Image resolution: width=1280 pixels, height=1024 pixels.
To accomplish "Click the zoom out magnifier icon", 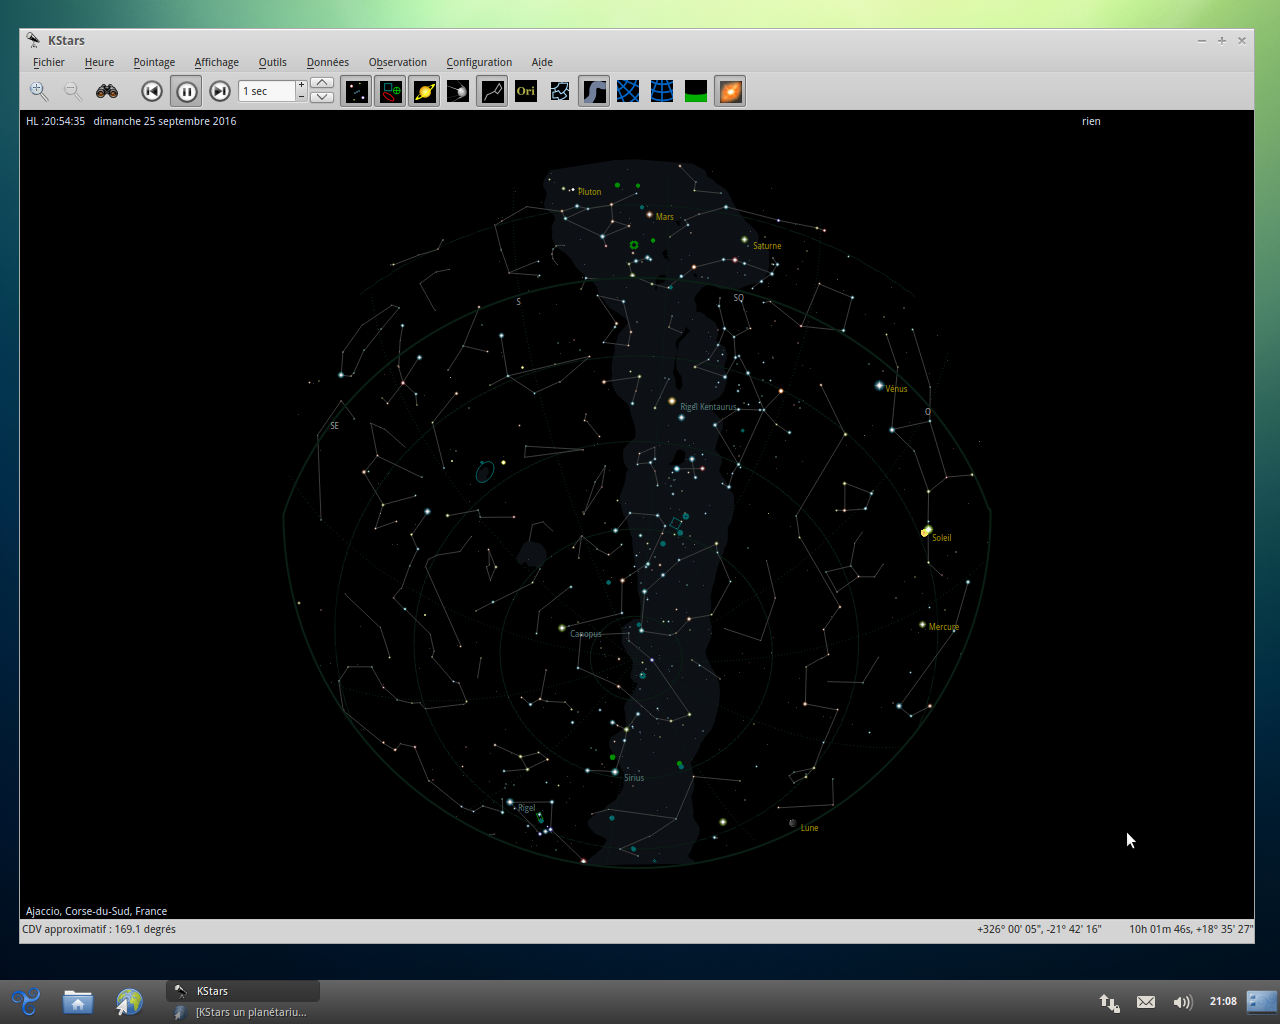I will pyautogui.click(x=73, y=91).
